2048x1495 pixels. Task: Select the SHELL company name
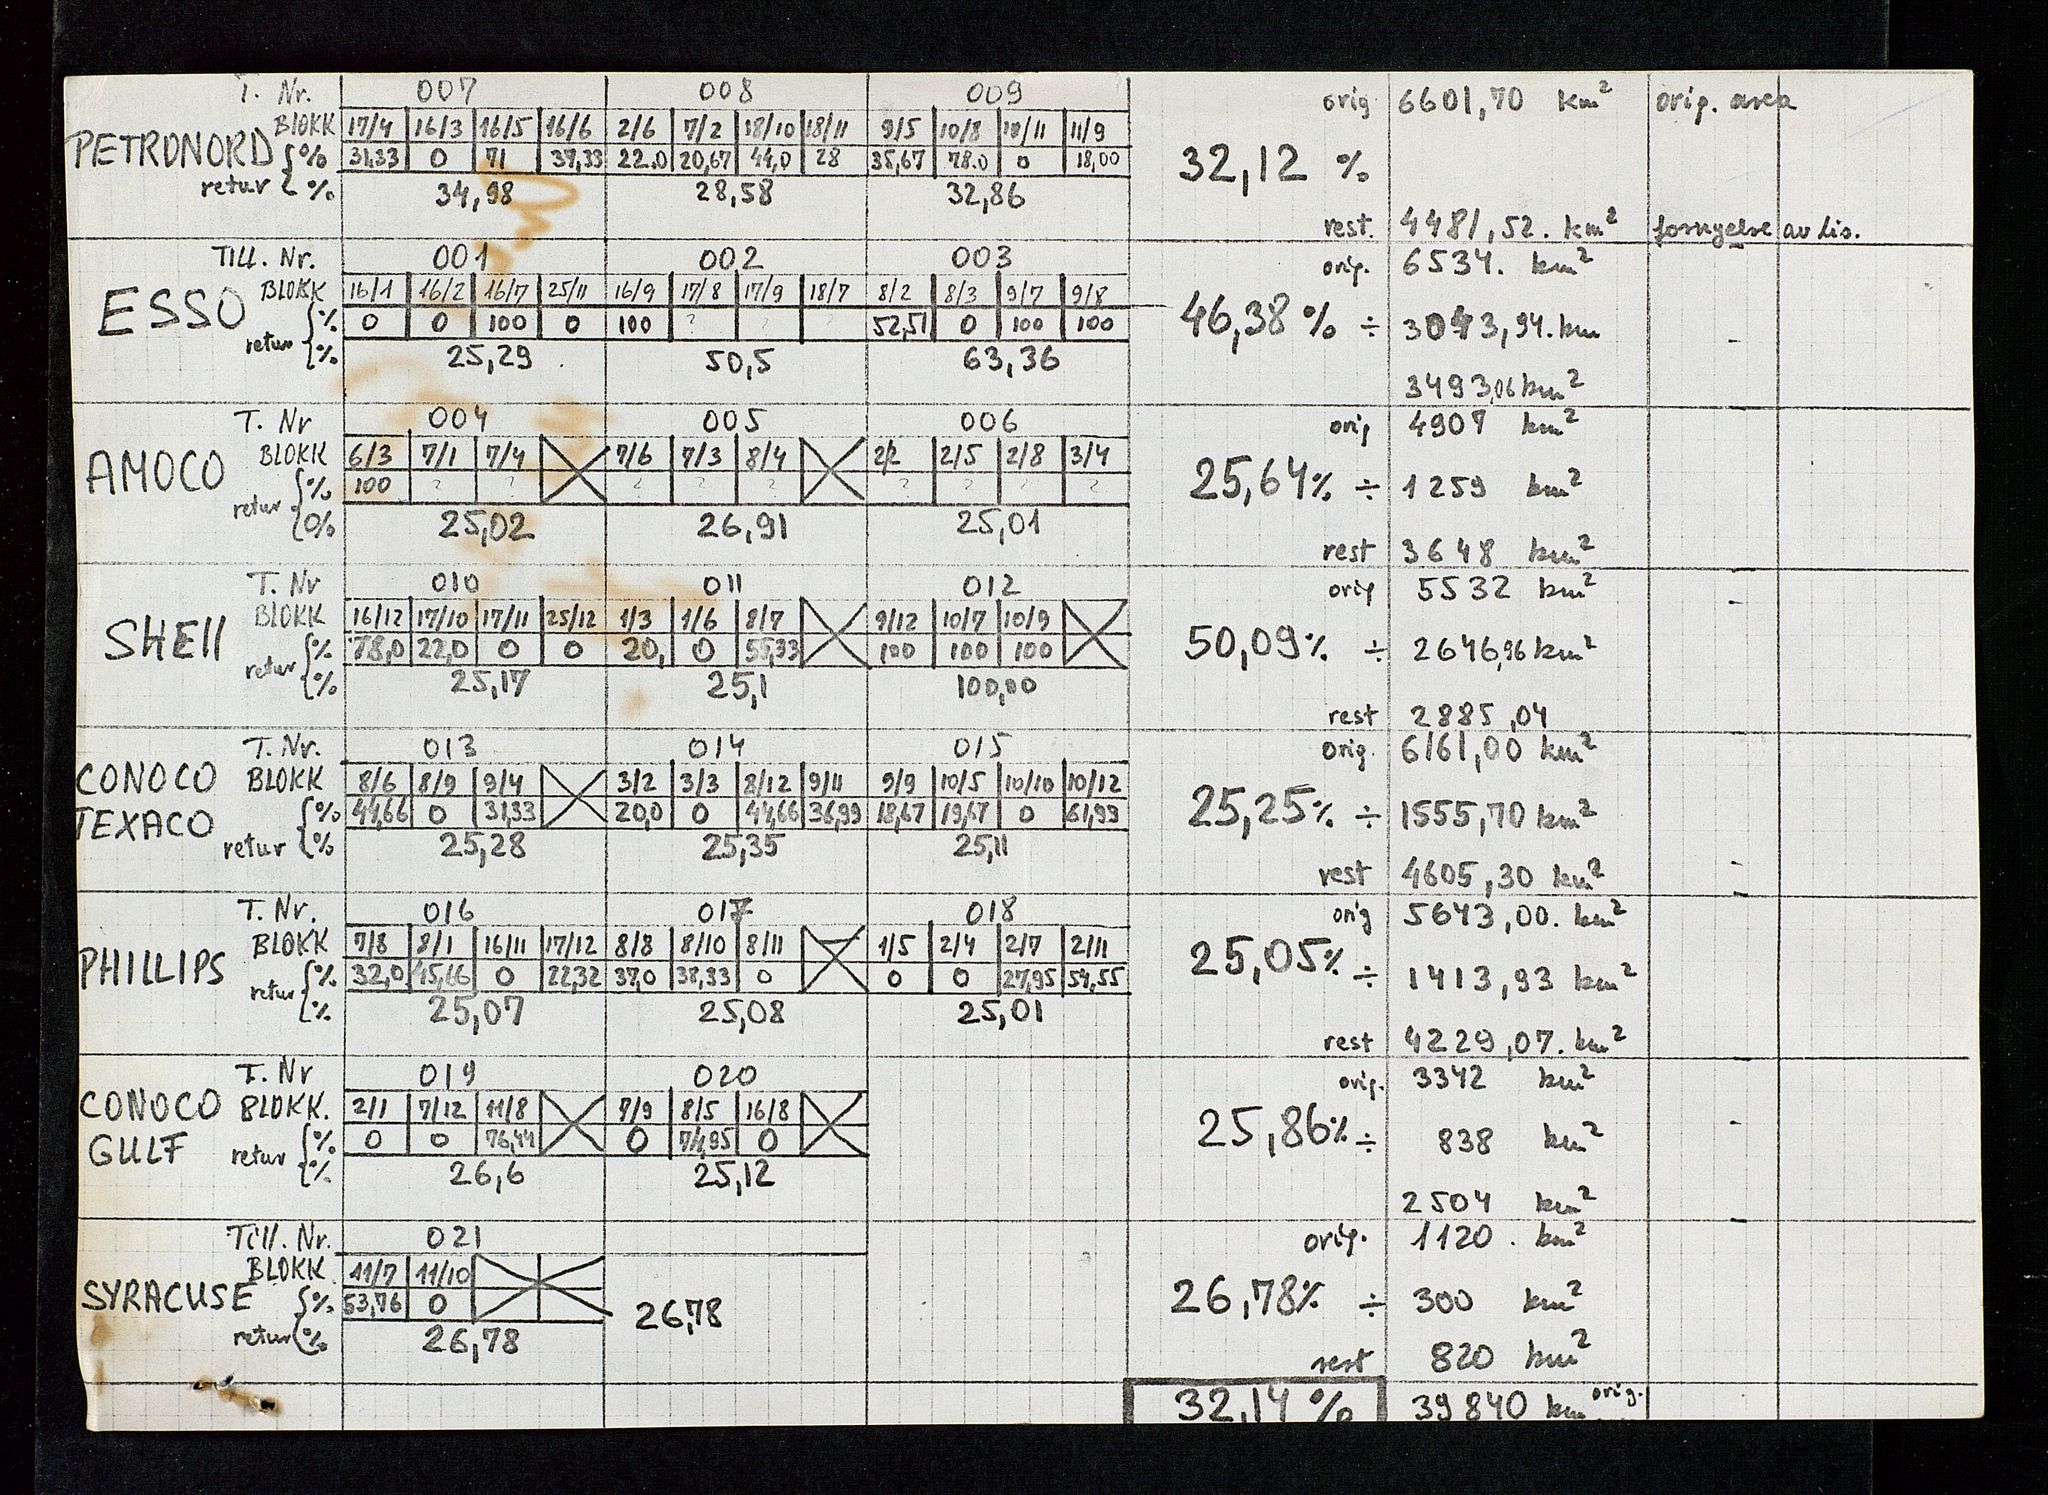tap(165, 637)
